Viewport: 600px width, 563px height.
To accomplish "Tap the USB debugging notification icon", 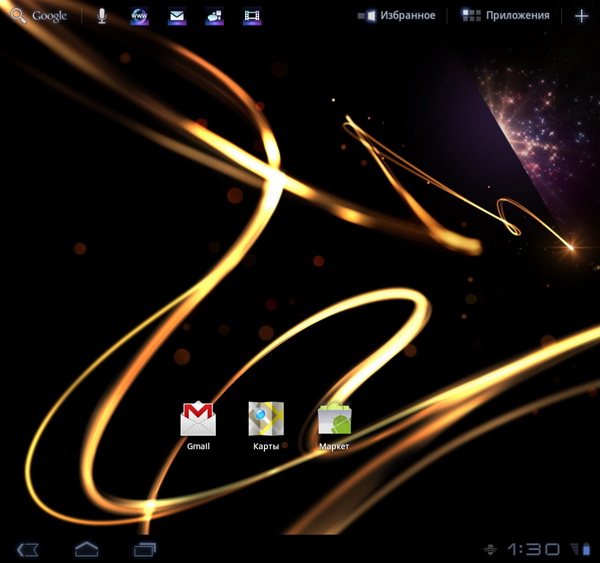I will pos(489,549).
